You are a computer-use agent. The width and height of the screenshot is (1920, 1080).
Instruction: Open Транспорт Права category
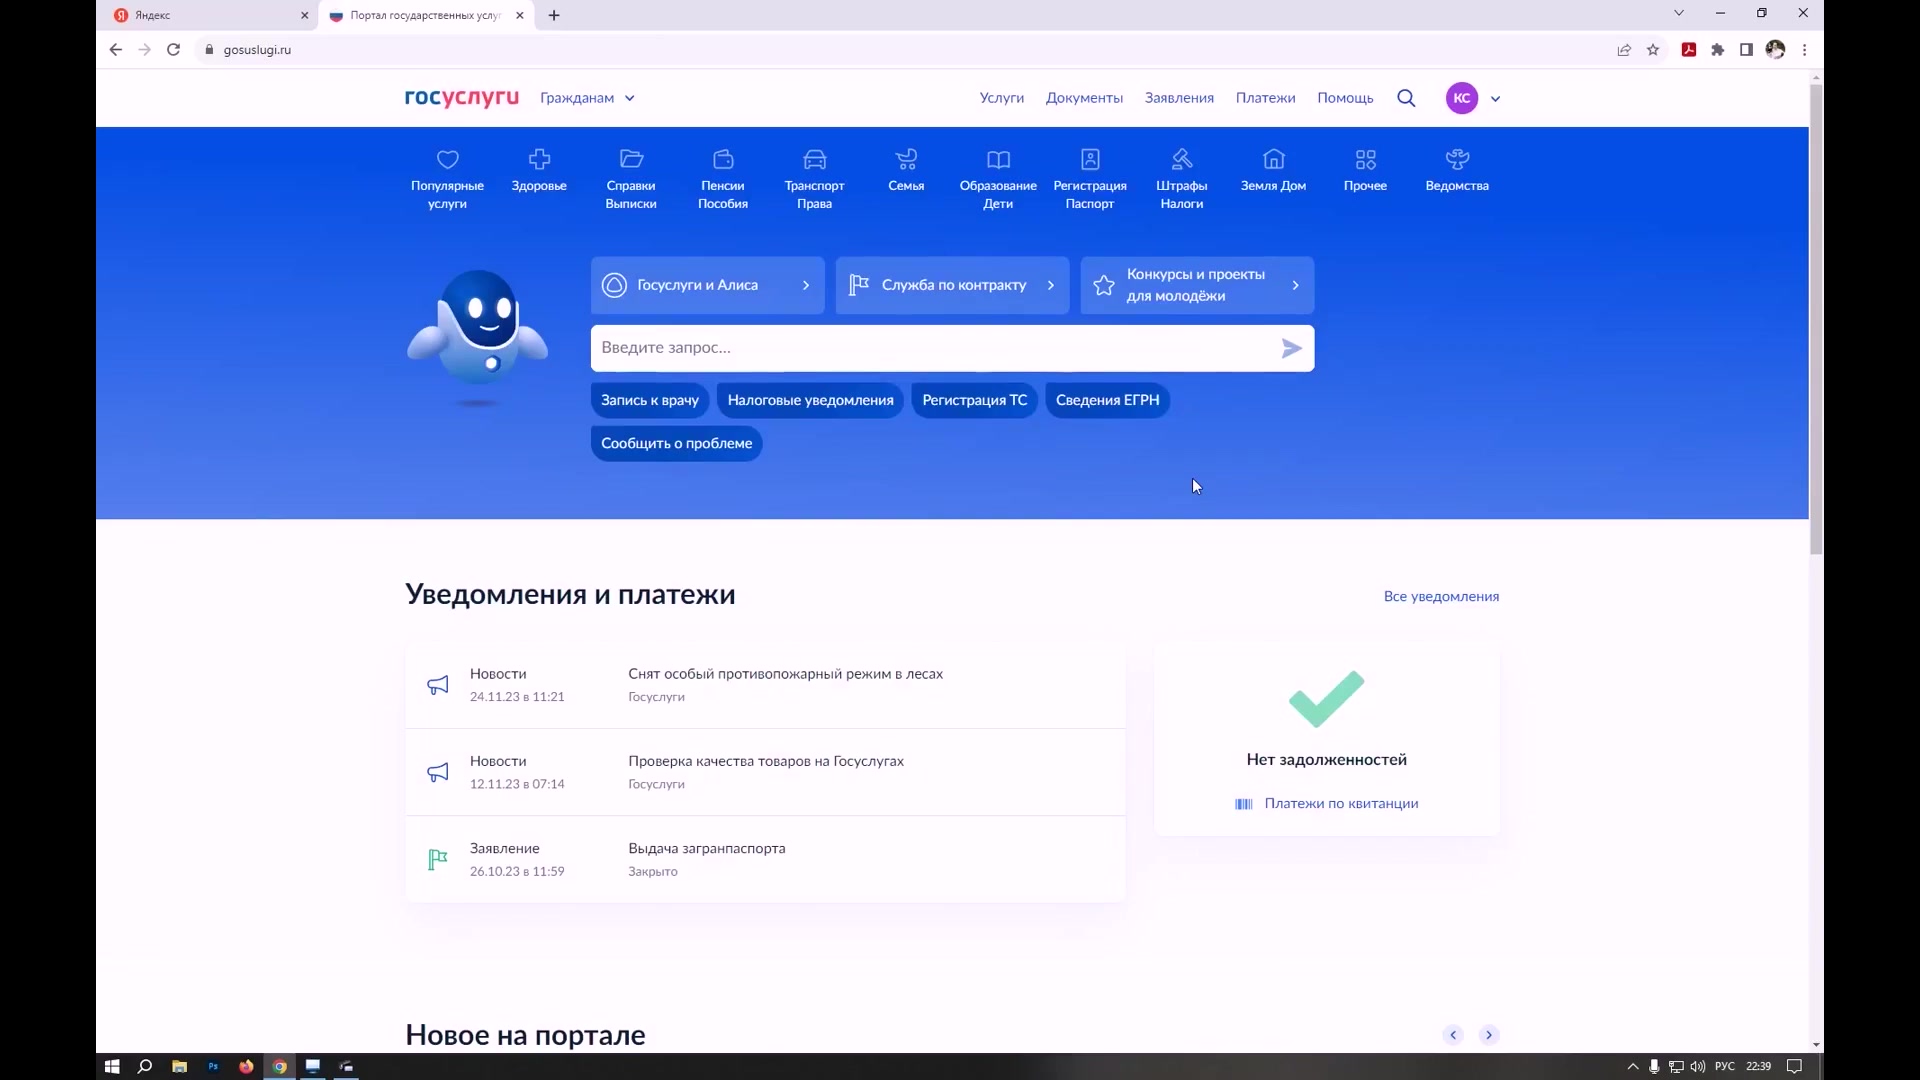814,179
